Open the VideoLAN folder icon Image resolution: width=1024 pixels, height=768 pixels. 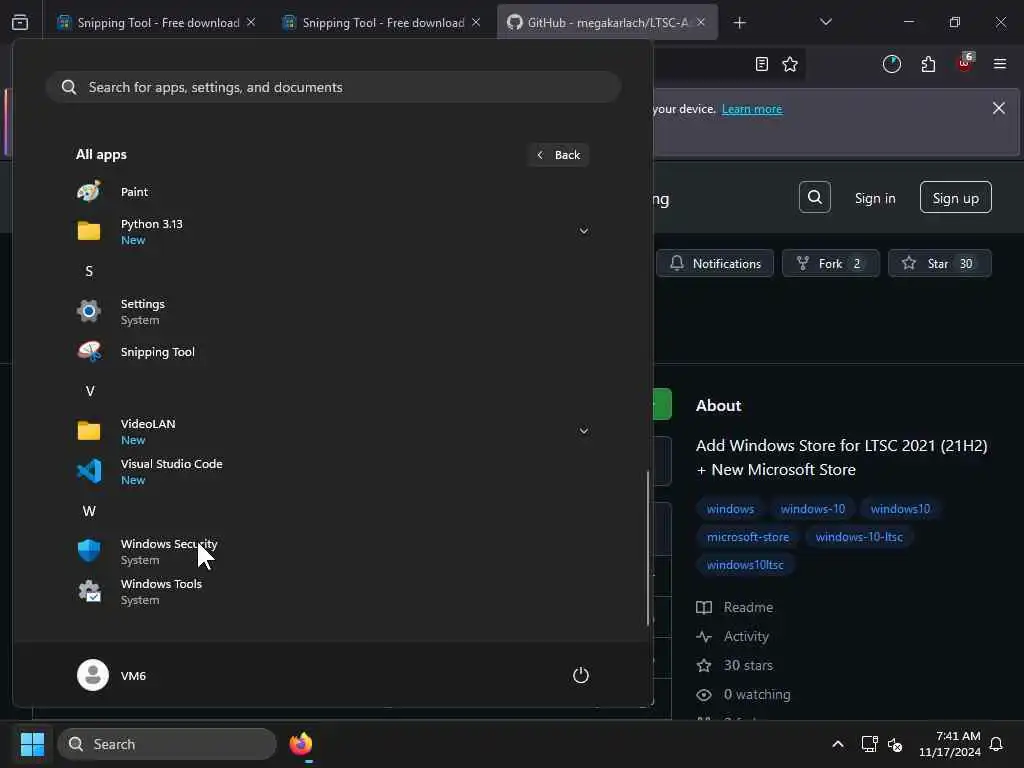[x=89, y=431]
